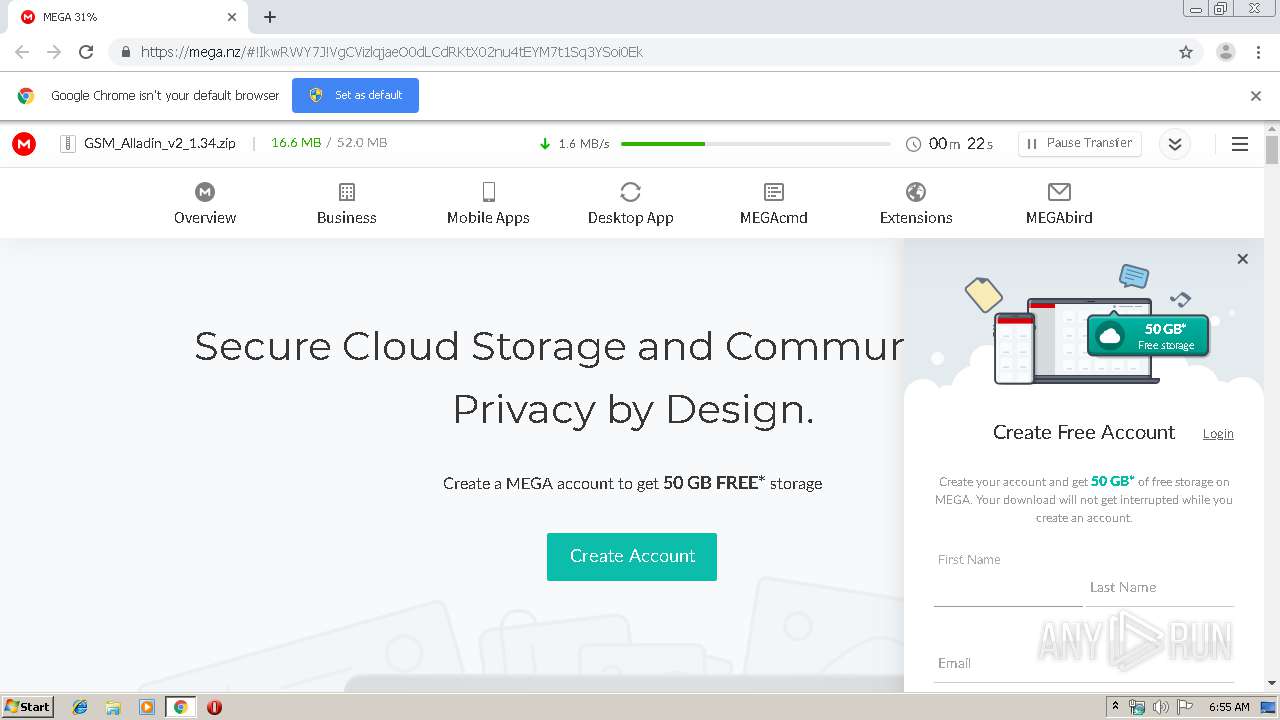Click the 16.6 MB downloaded size text

tap(296, 143)
